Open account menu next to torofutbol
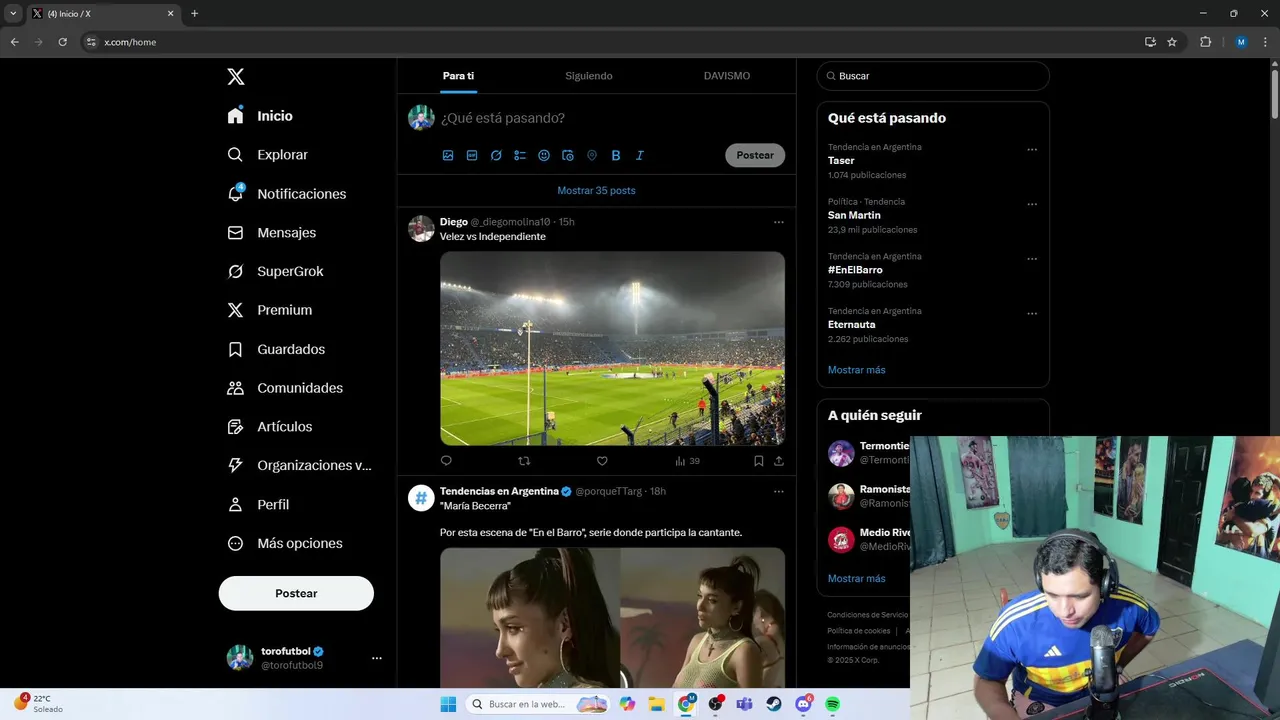The width and height of the screenshot is (1280, 720). 377,658
